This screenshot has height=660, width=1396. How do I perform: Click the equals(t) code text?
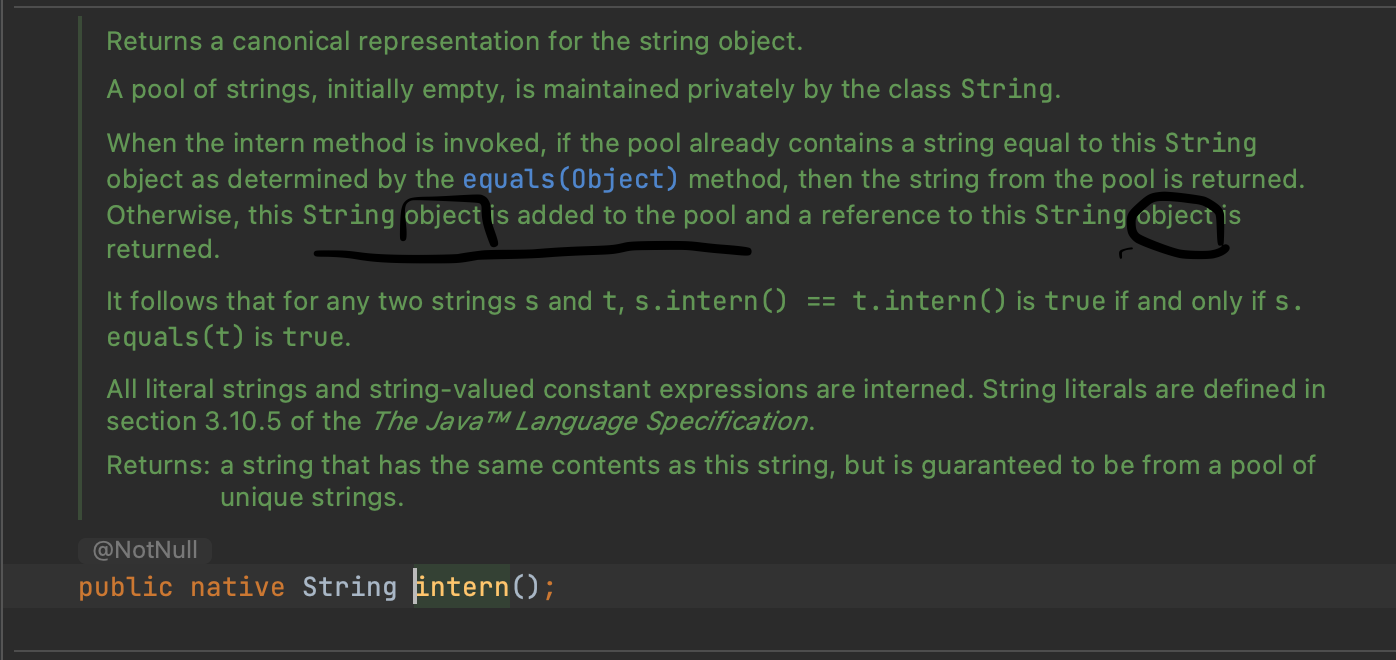click(175, 337)
